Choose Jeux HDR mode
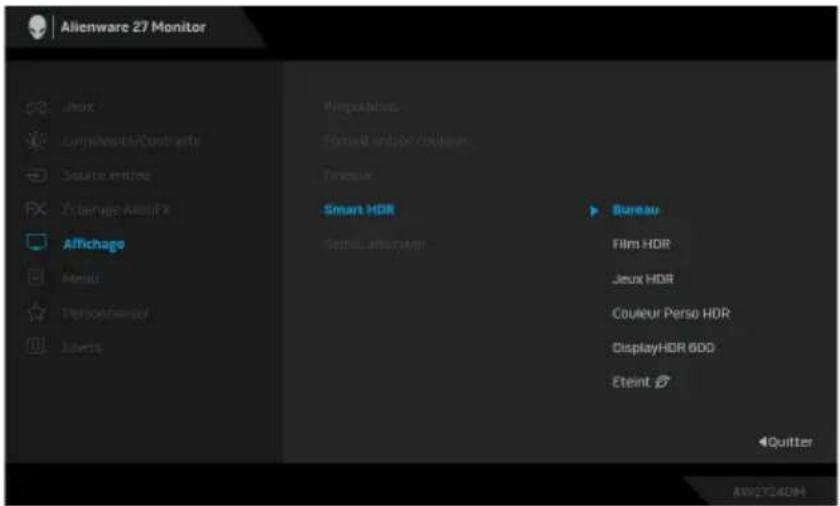This screenshot has height=506, width=840. (x=643, y=279)
